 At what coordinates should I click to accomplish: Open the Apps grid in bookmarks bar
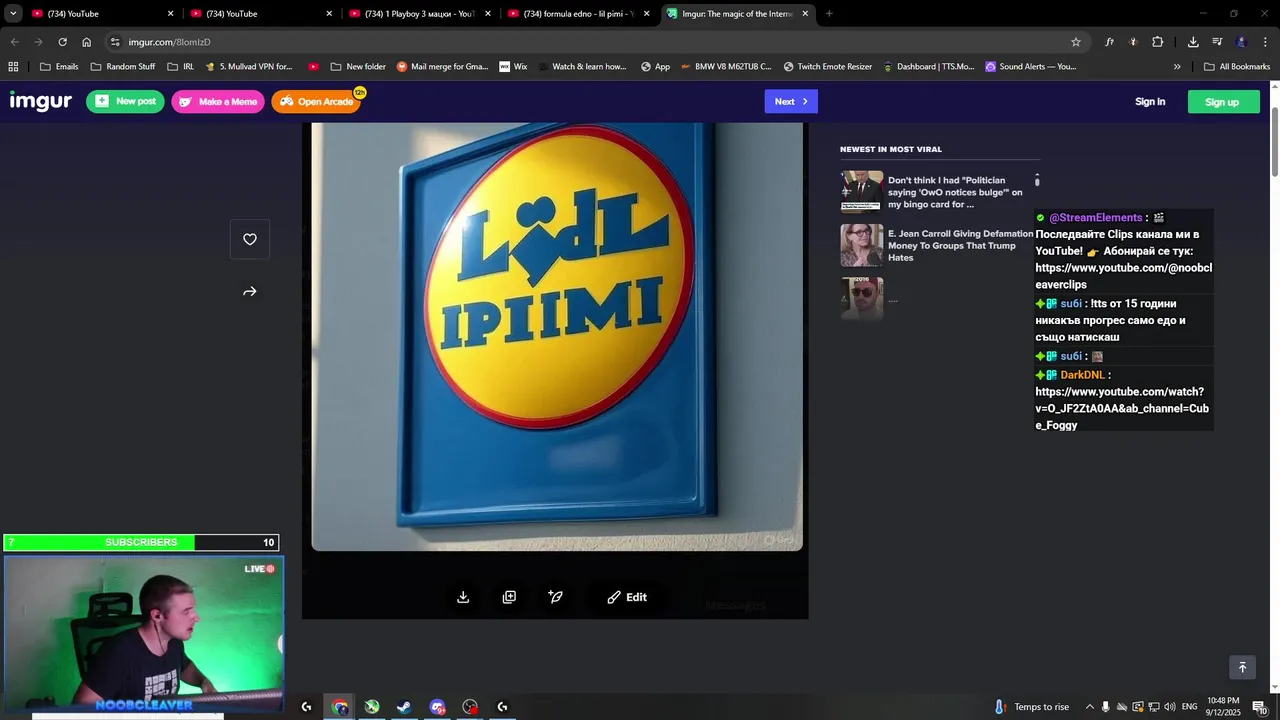click(x=13, y=67)
